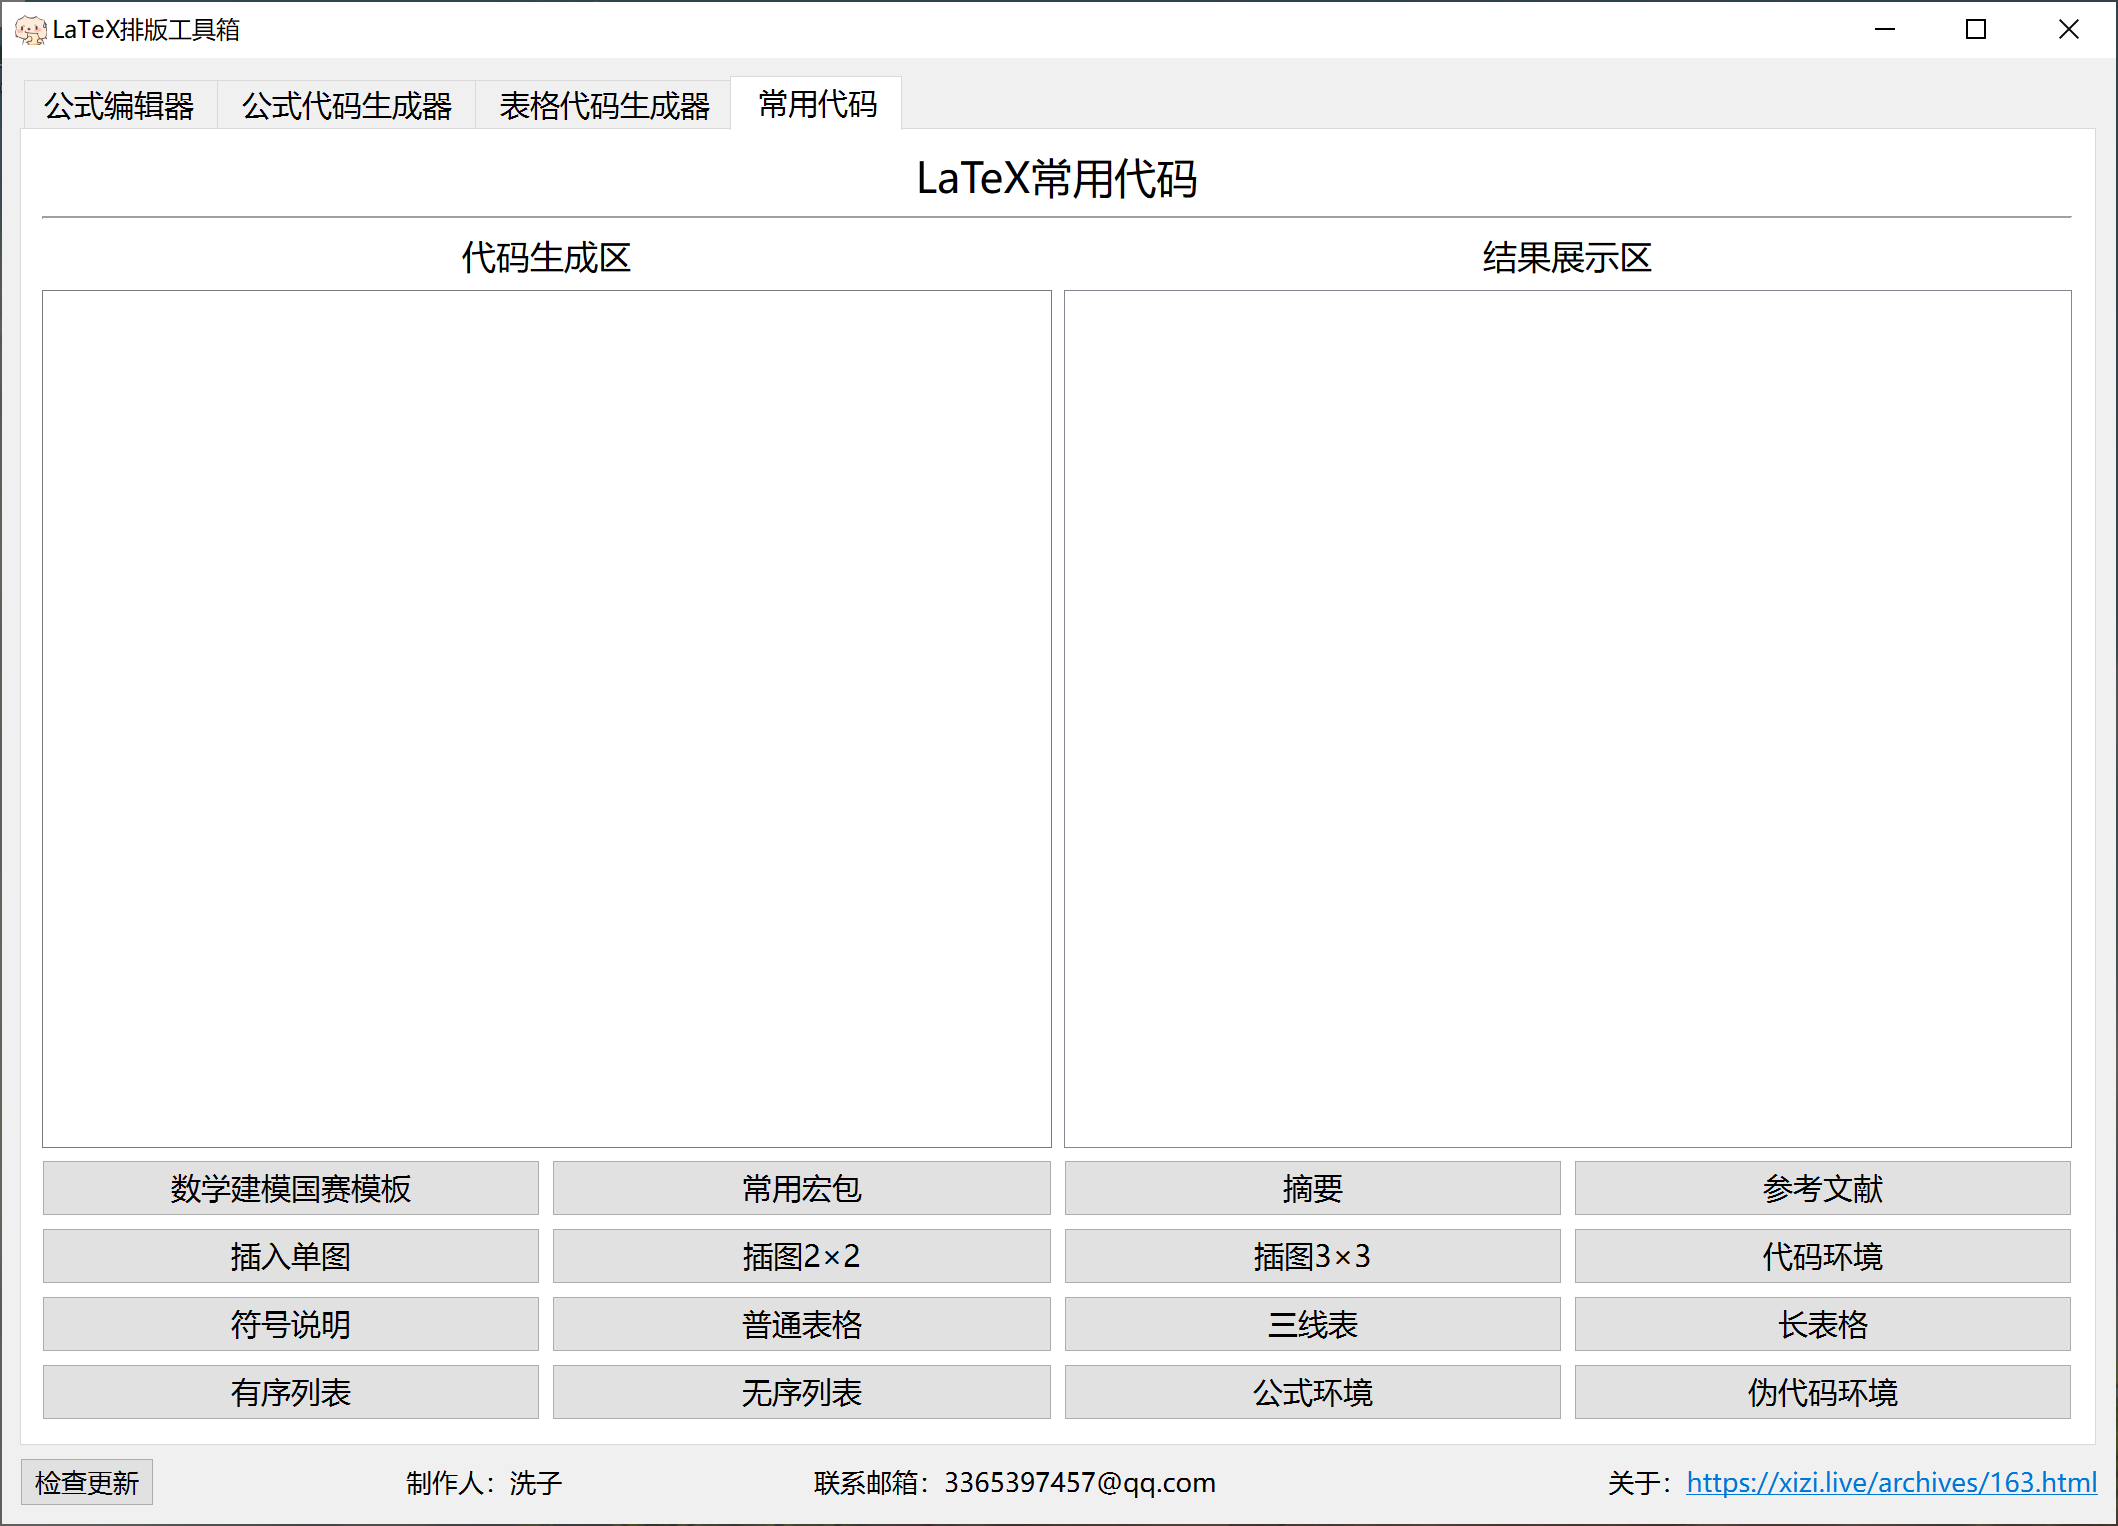The image size is (2118, 1526).
Task: Generate 插图3×3 figure code
Action: (1312, 1257)
